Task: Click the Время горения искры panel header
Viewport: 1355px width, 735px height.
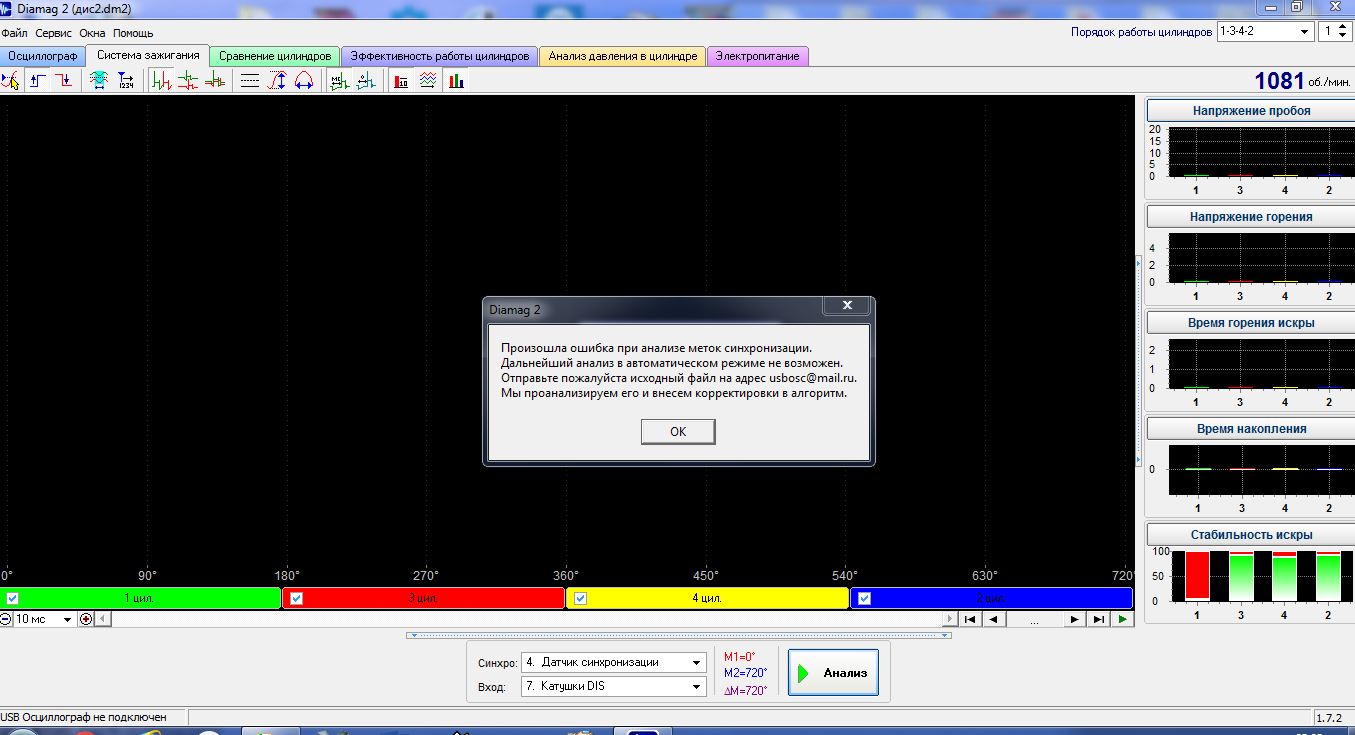Action: [1250, 323]
